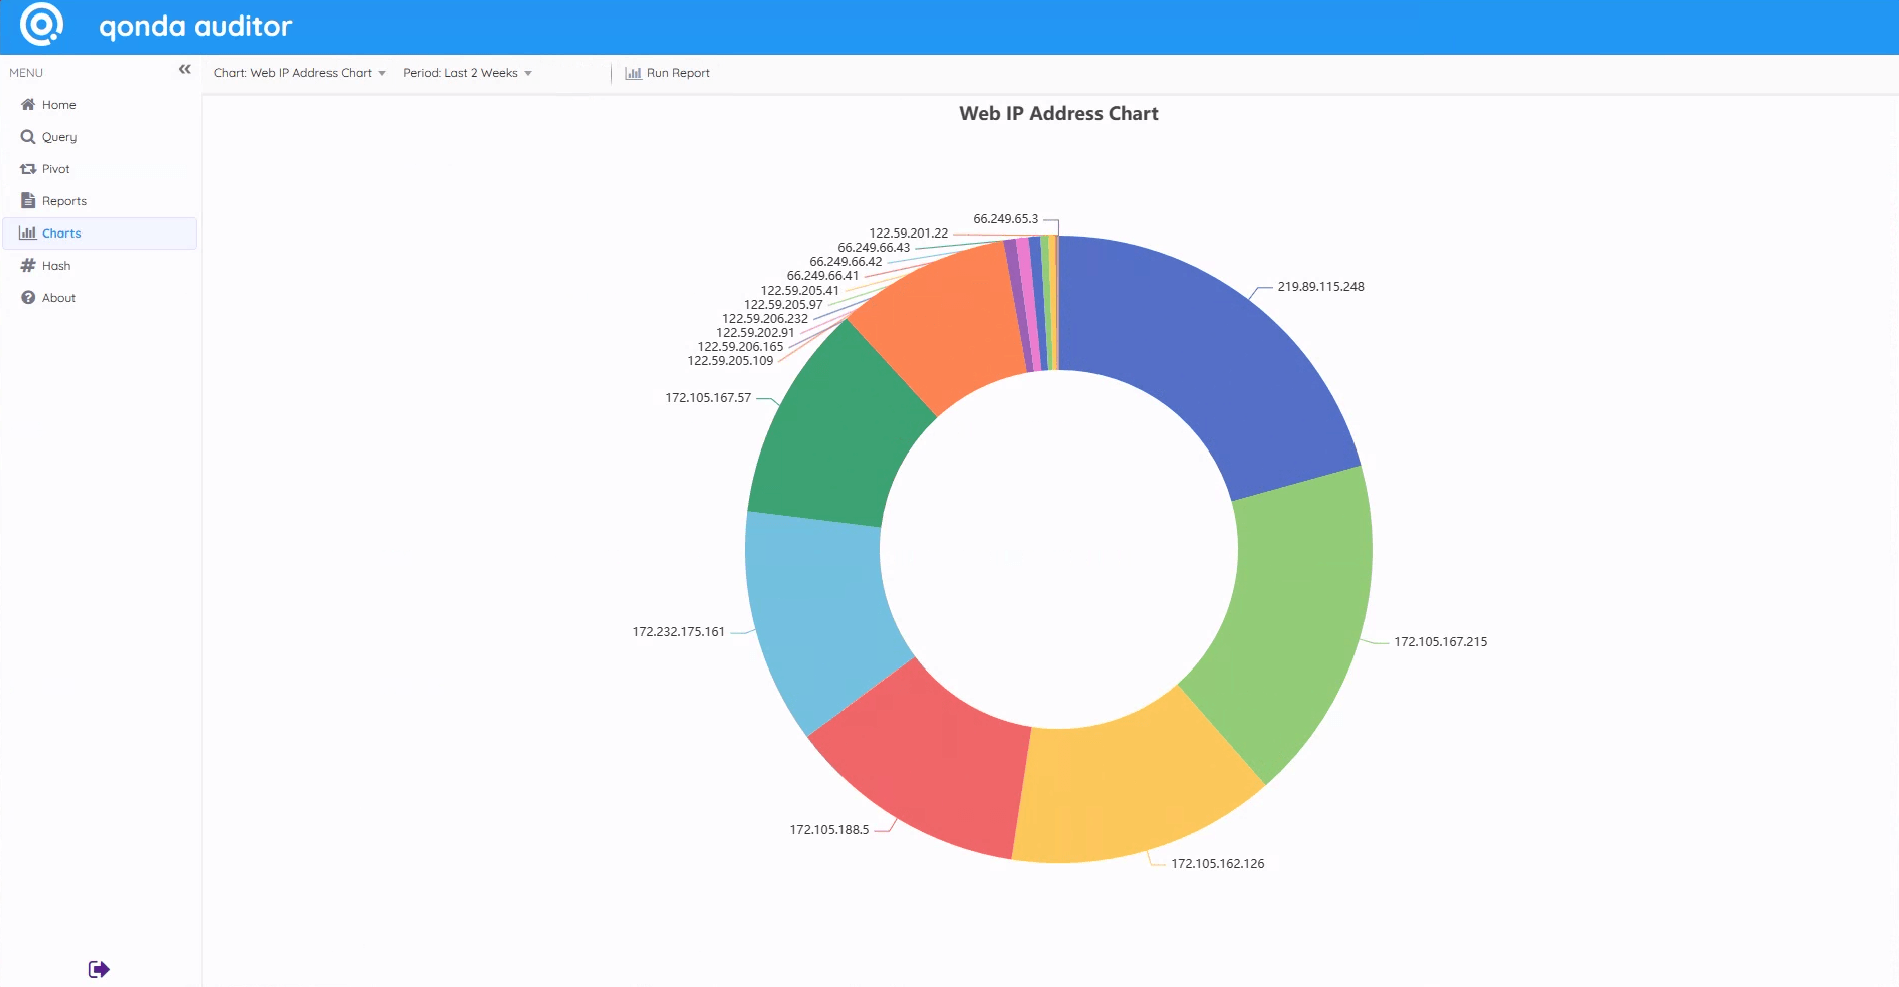Select Charts in the sidebar menu
This screenshot has width=1899, height=987.
coord(61,233)
